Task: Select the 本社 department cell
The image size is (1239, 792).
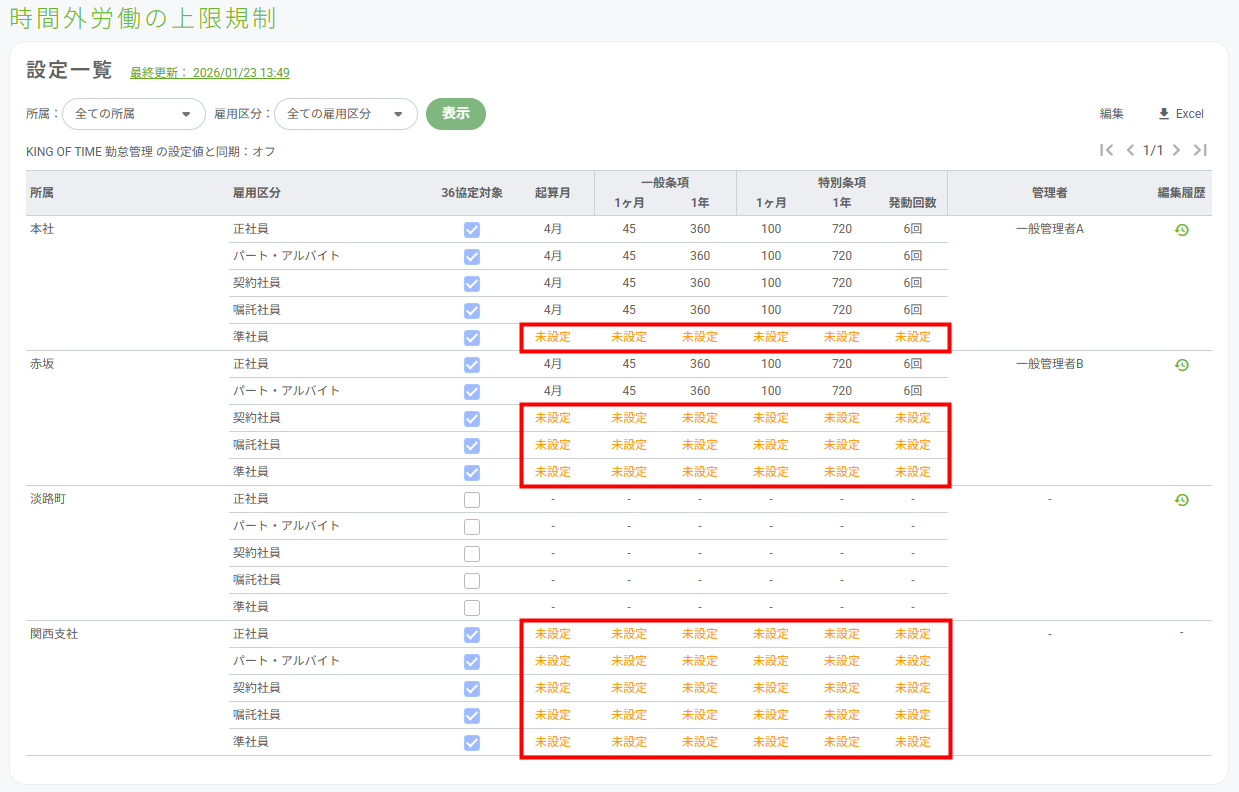Action: [x=42, y=229]
